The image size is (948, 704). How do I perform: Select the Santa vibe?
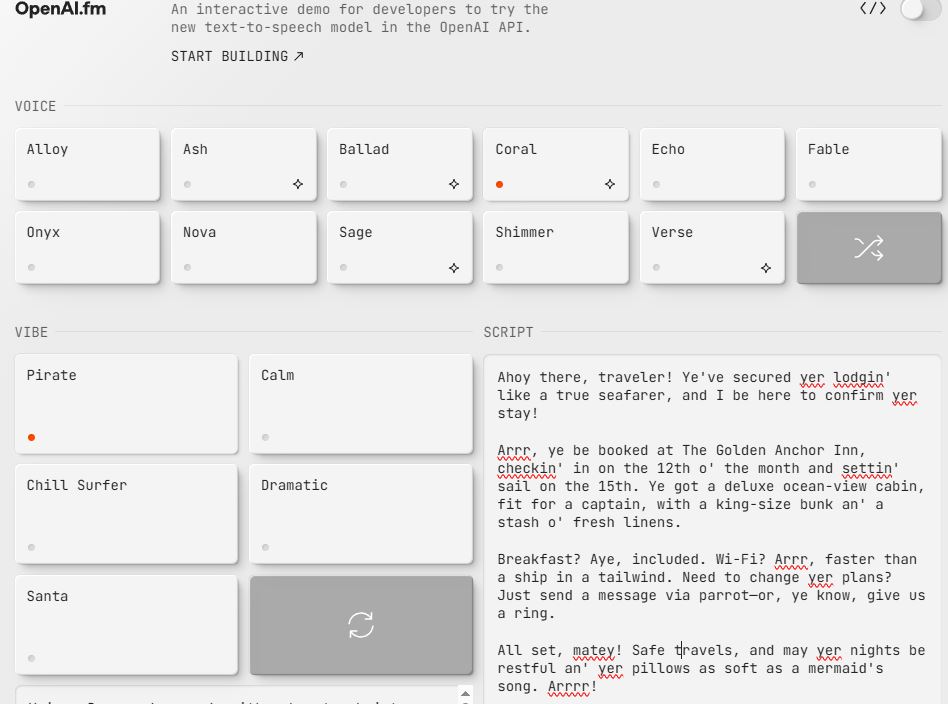tap(126, 623)
